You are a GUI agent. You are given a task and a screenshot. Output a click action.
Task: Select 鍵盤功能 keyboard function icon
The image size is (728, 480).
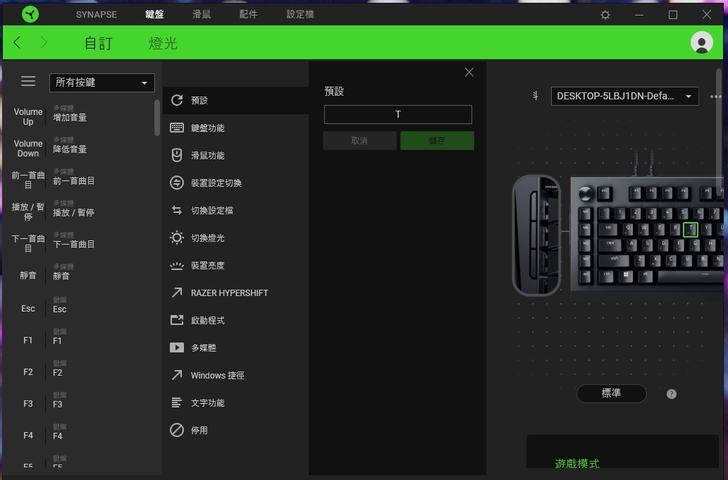coord(177,128)
